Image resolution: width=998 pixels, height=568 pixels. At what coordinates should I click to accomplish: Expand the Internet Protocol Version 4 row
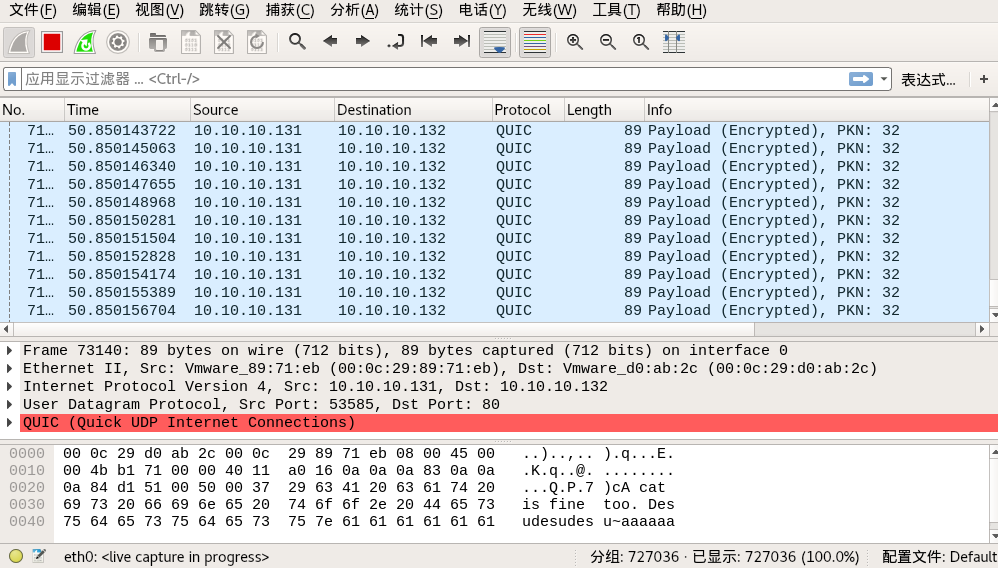pyautogui.click(x=10, y=386)
